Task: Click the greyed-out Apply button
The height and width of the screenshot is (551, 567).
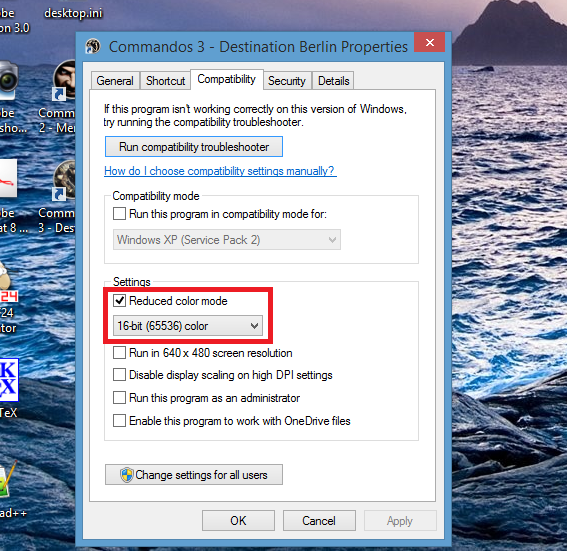Action: [400, 521]
